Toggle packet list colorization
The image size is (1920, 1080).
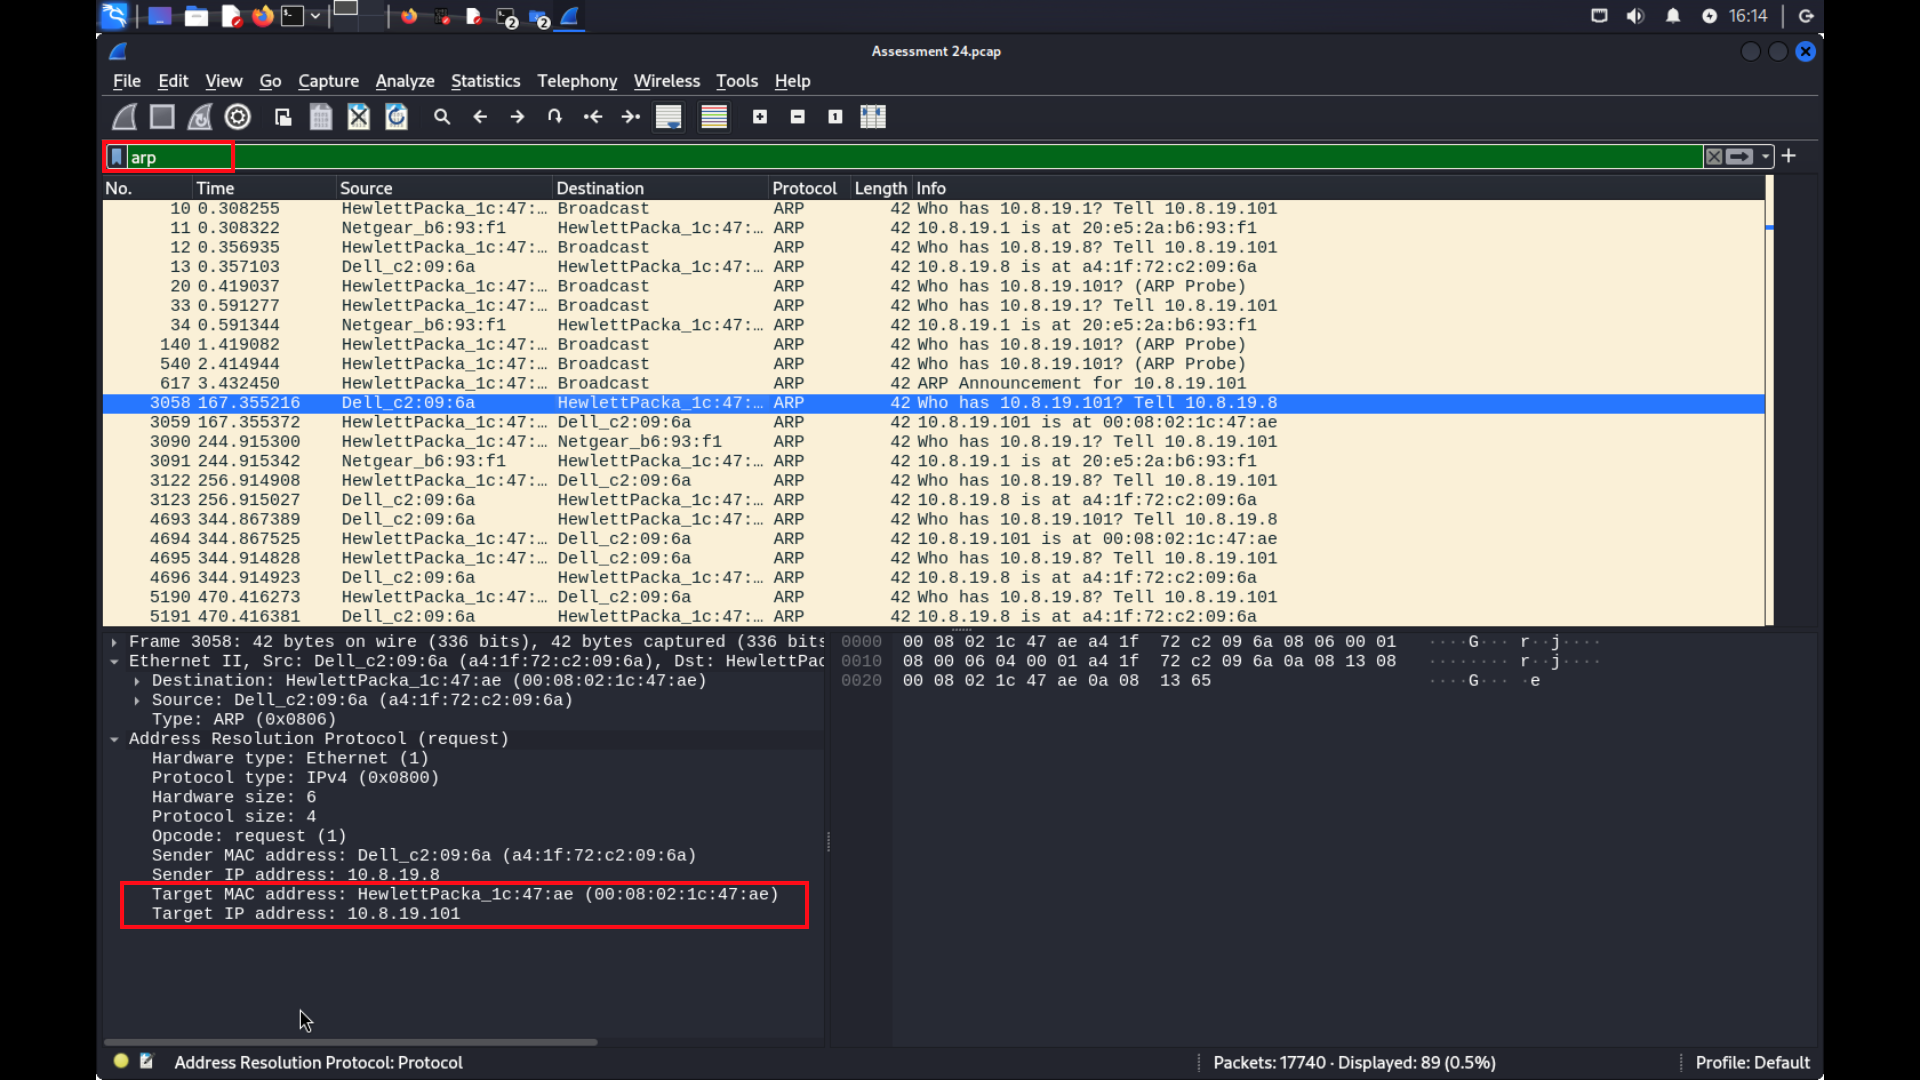714,117
